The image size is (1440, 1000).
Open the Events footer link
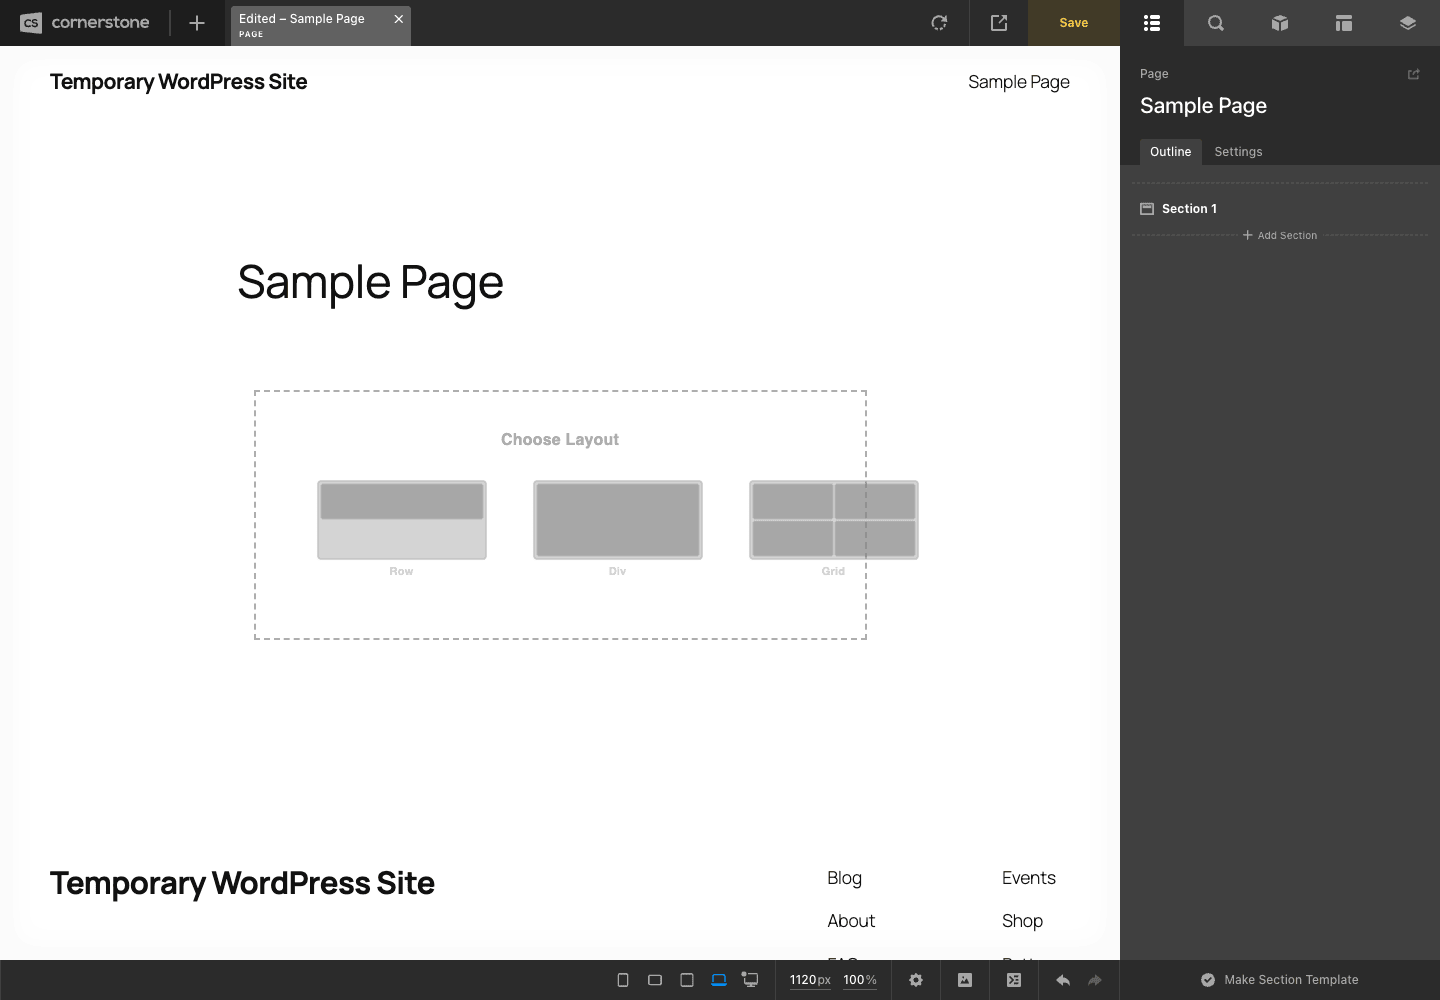(x=1029, y=878)
